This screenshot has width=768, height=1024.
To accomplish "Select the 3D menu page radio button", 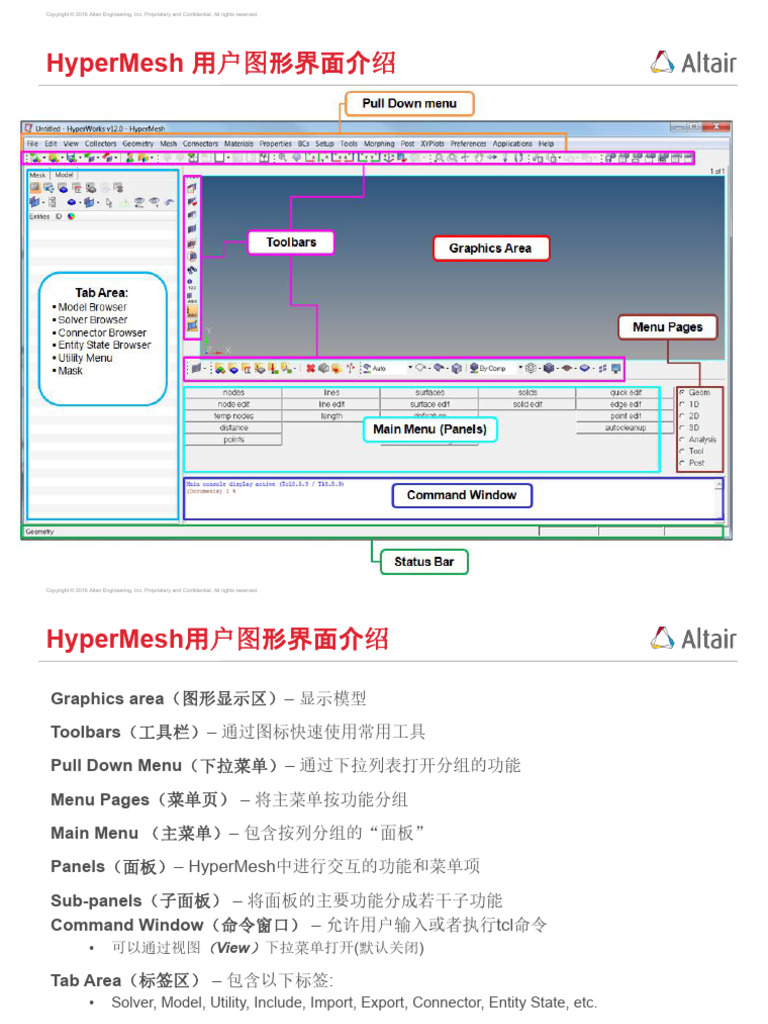I will 682,428.
